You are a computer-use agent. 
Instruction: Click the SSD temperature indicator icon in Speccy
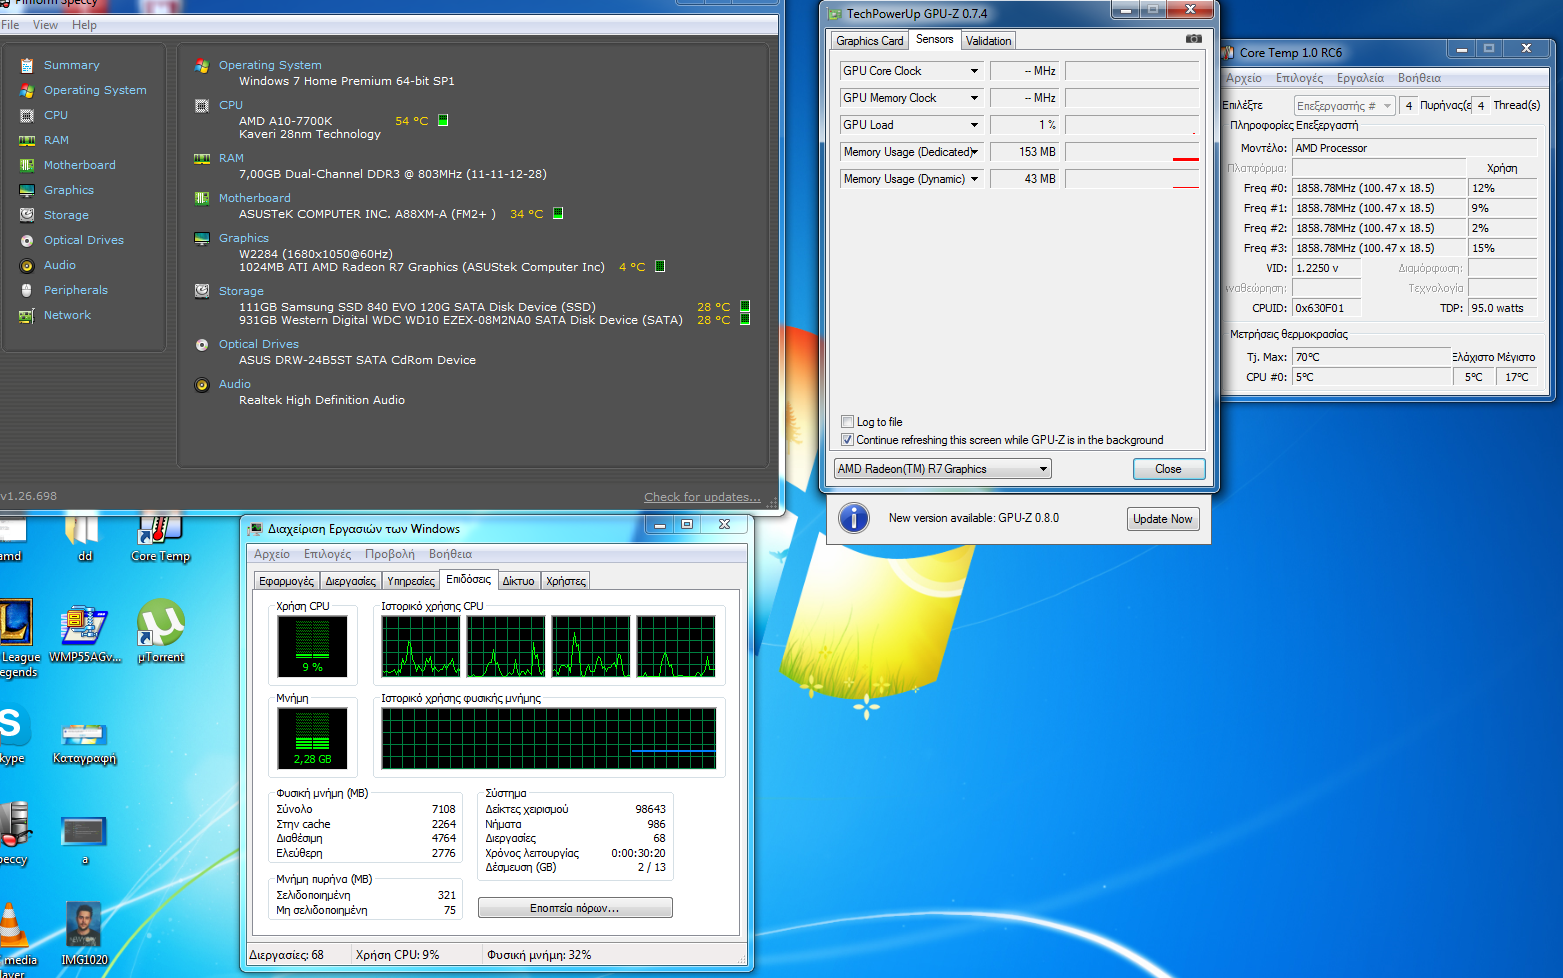744,306
